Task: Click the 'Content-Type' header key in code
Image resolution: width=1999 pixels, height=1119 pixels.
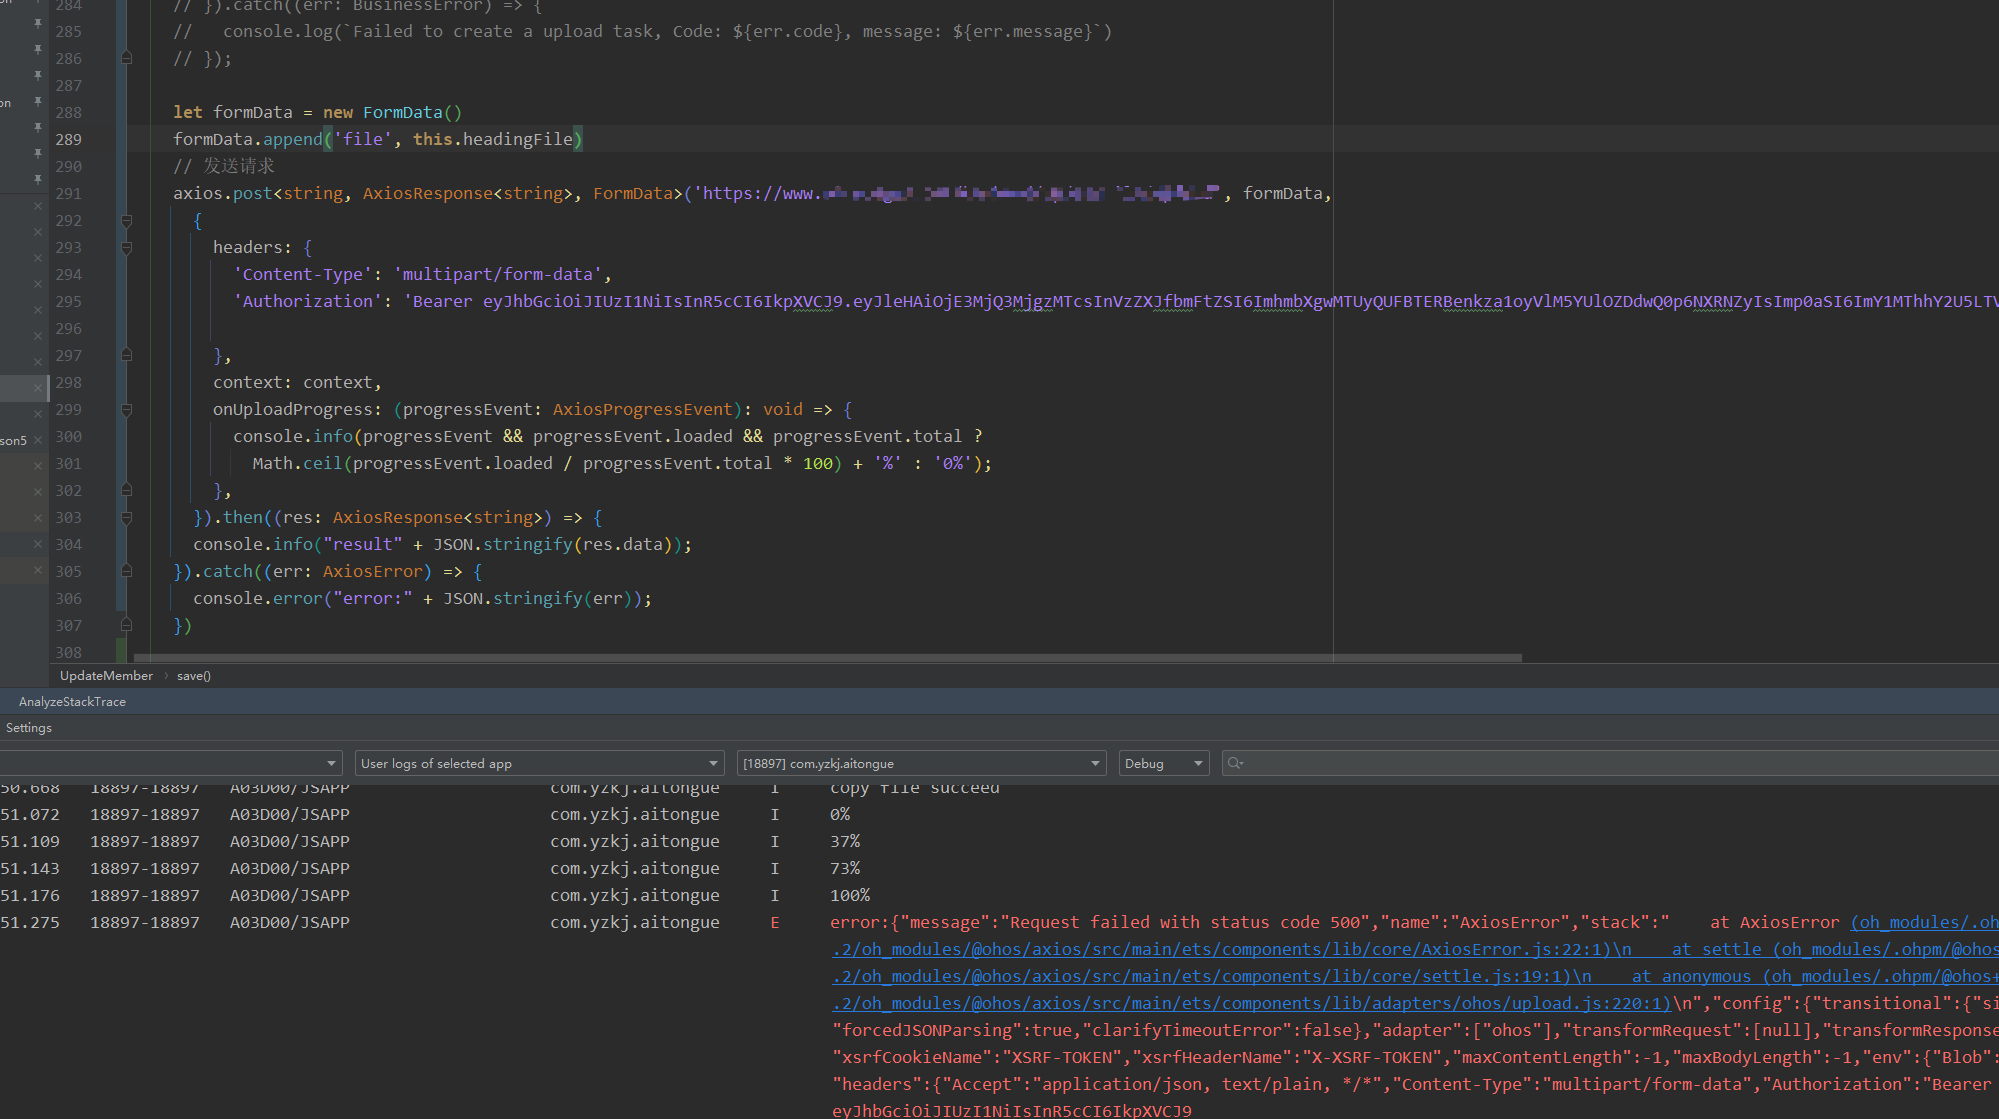Action: click(x=303, y=274)
